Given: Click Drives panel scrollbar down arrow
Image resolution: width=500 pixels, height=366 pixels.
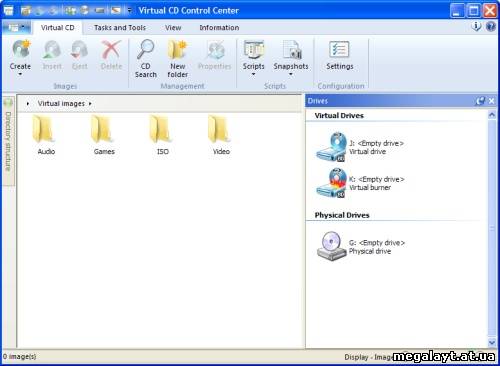Looking at the screenshot, I should click(492, 342).
